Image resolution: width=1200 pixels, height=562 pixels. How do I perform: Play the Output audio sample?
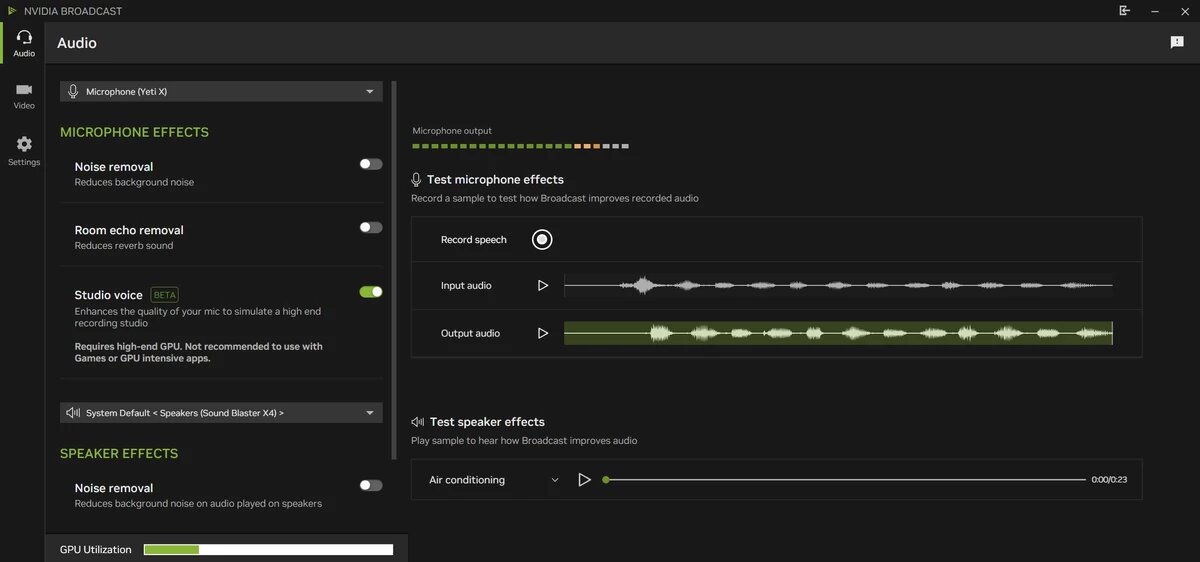[x=543, y=333]
